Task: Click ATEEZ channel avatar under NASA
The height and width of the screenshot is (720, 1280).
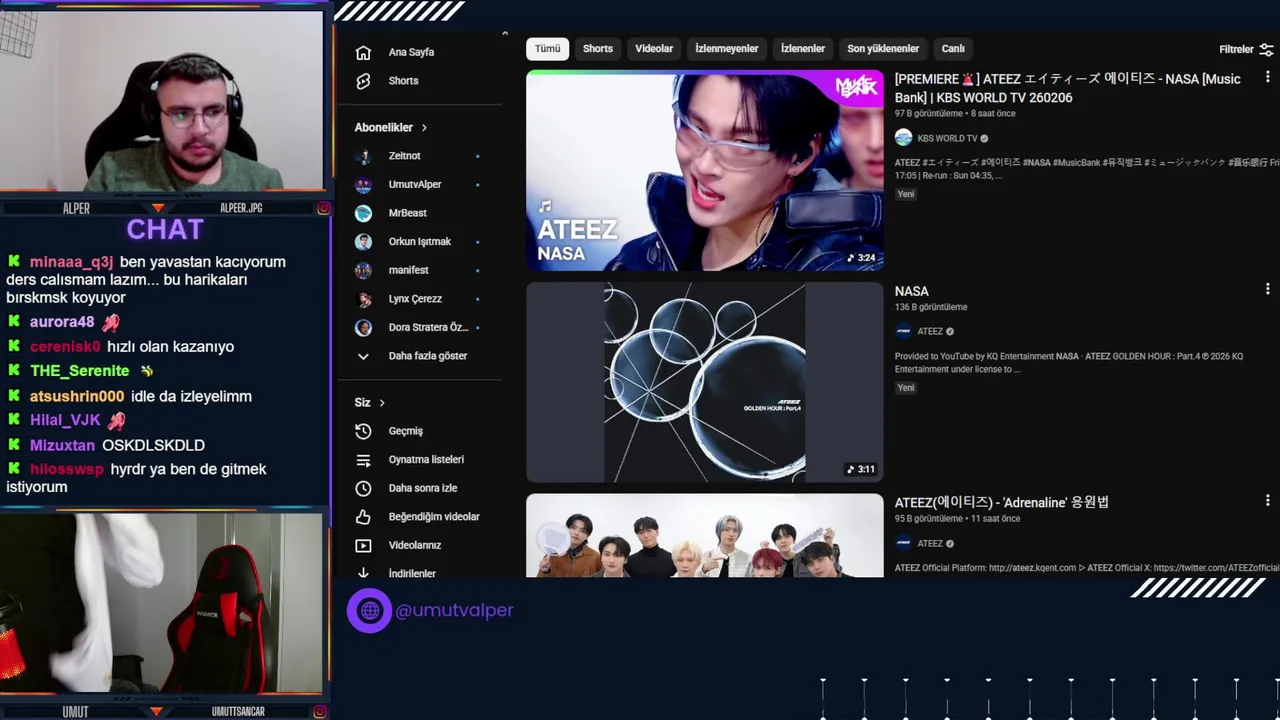Action: [x=903, y=331]
